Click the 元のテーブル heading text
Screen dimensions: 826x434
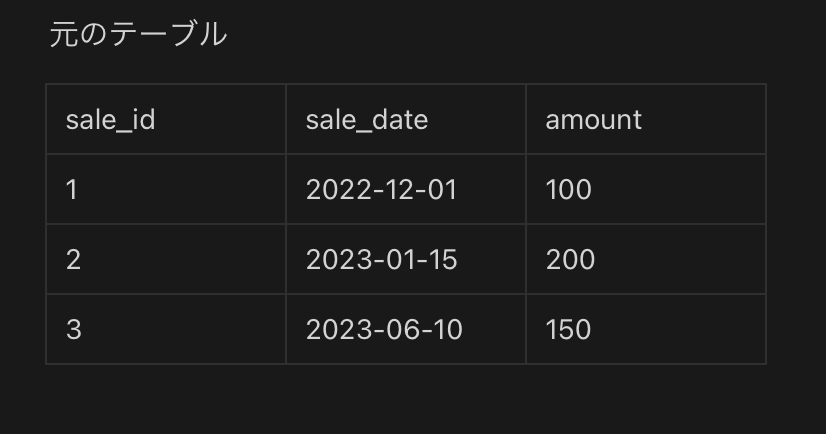coord(138,34)
